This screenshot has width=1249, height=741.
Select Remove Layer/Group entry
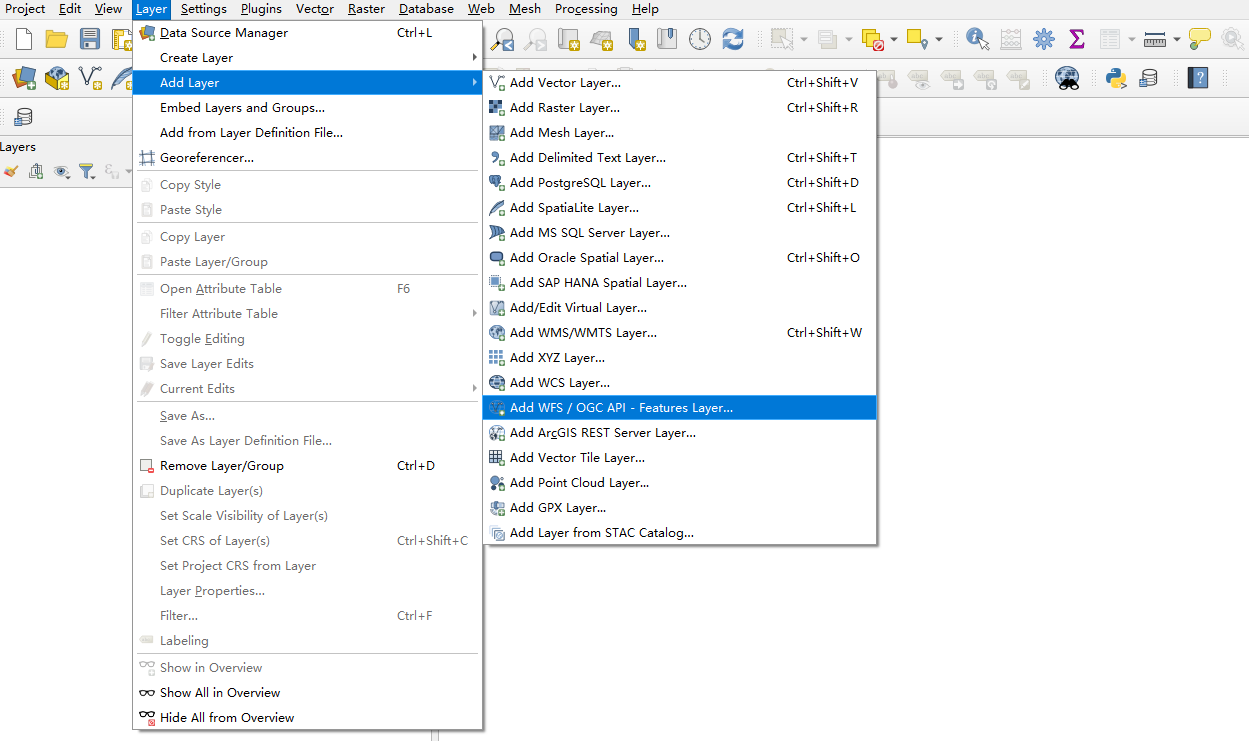pyautogui.click(x=308, y=465)
